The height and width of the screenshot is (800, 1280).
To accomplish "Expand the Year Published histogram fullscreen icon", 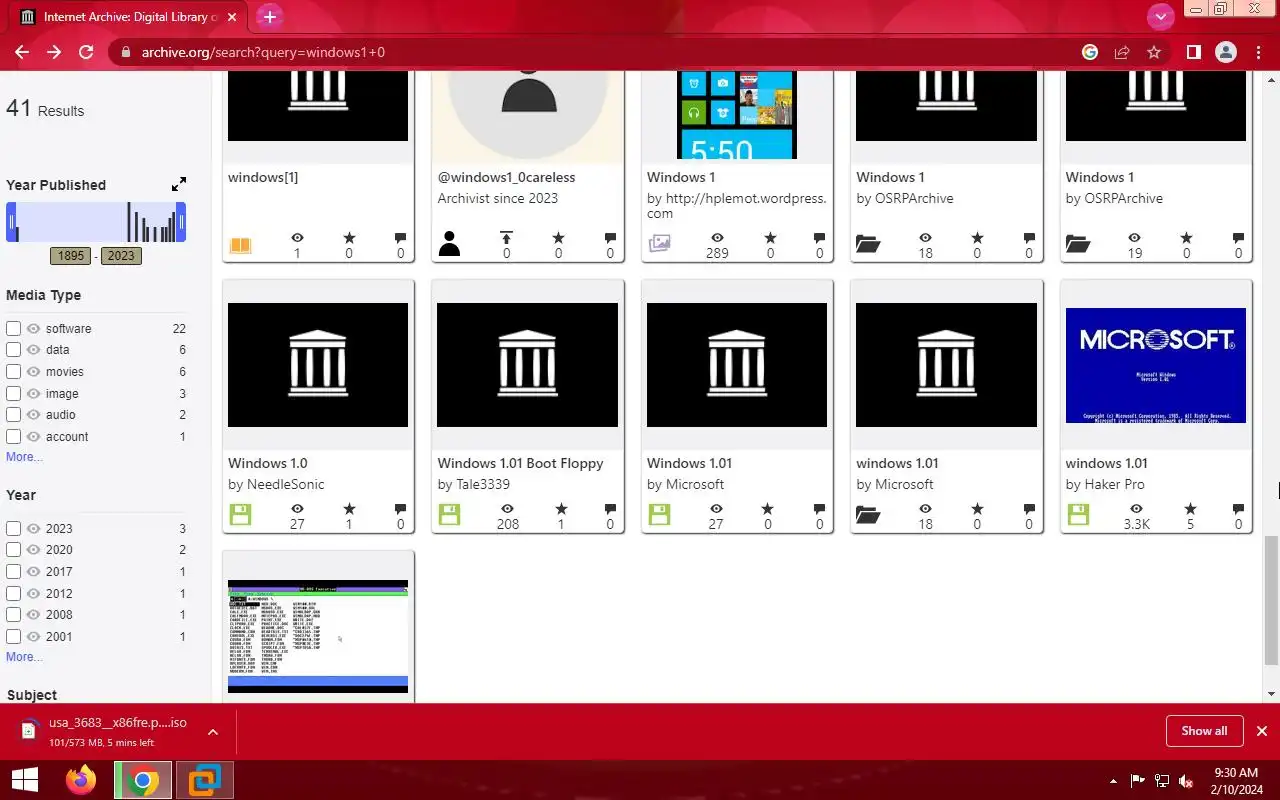I will click(x=178, y=184).
